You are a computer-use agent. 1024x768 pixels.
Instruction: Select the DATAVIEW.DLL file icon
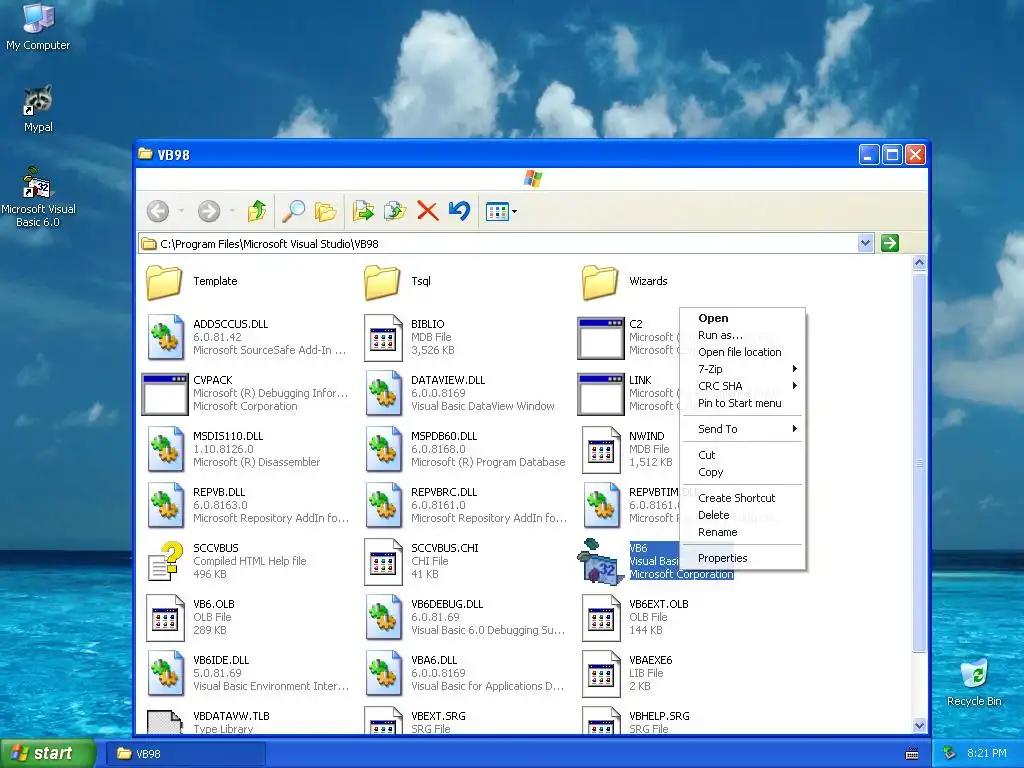click(x=383, y=393)
